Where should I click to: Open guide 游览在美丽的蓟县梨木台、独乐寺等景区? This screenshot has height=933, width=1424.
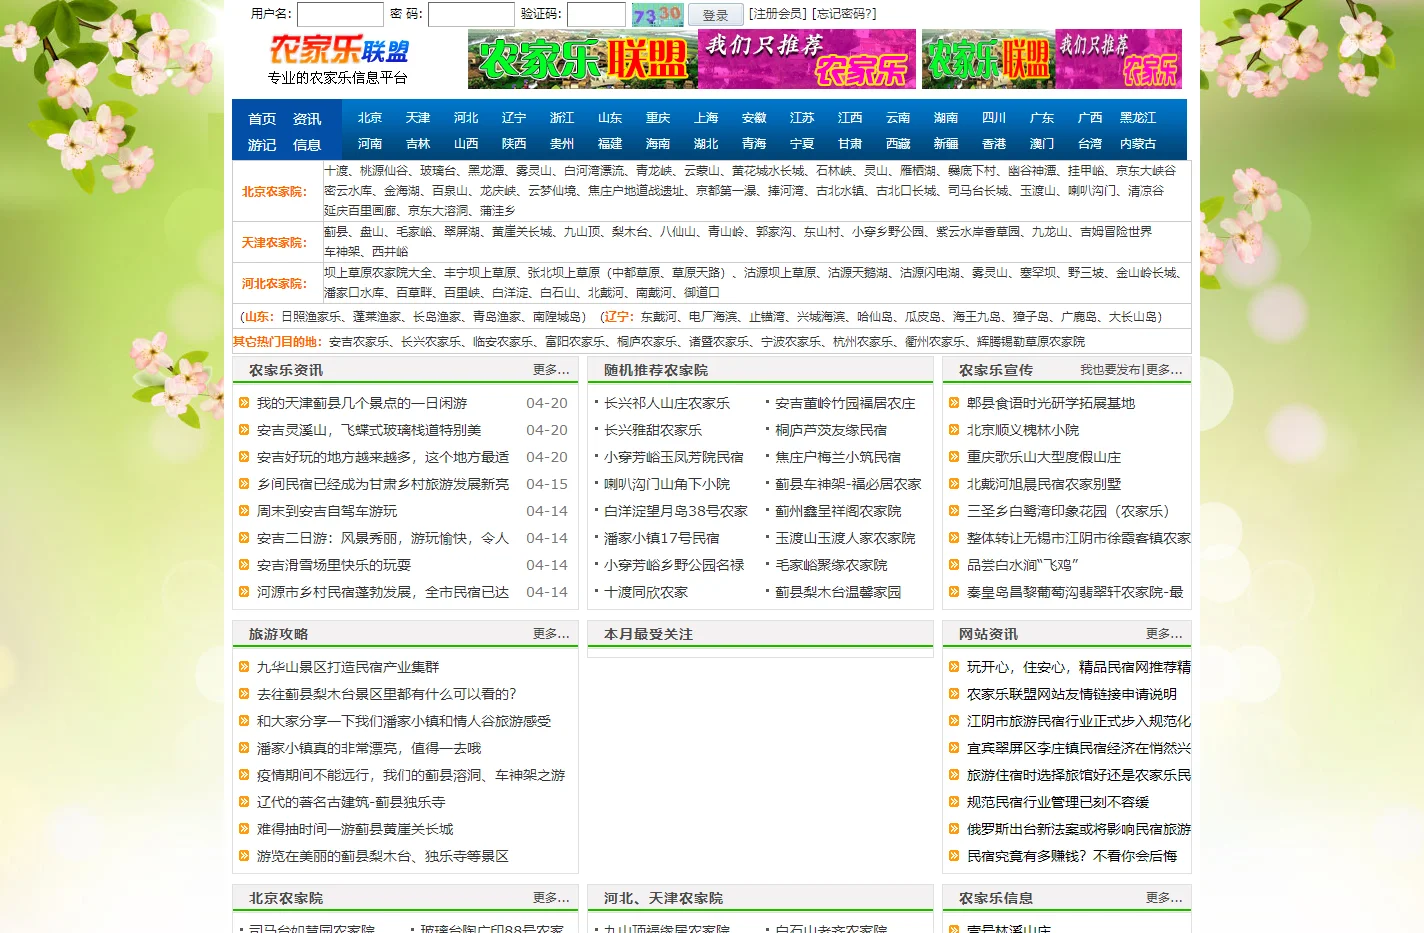383,856
